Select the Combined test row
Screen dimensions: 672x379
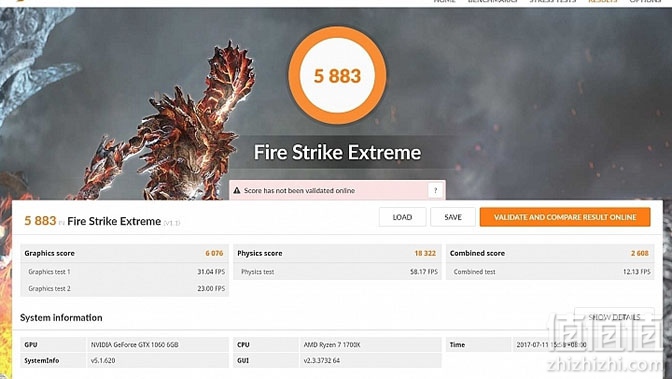[550, 271]
